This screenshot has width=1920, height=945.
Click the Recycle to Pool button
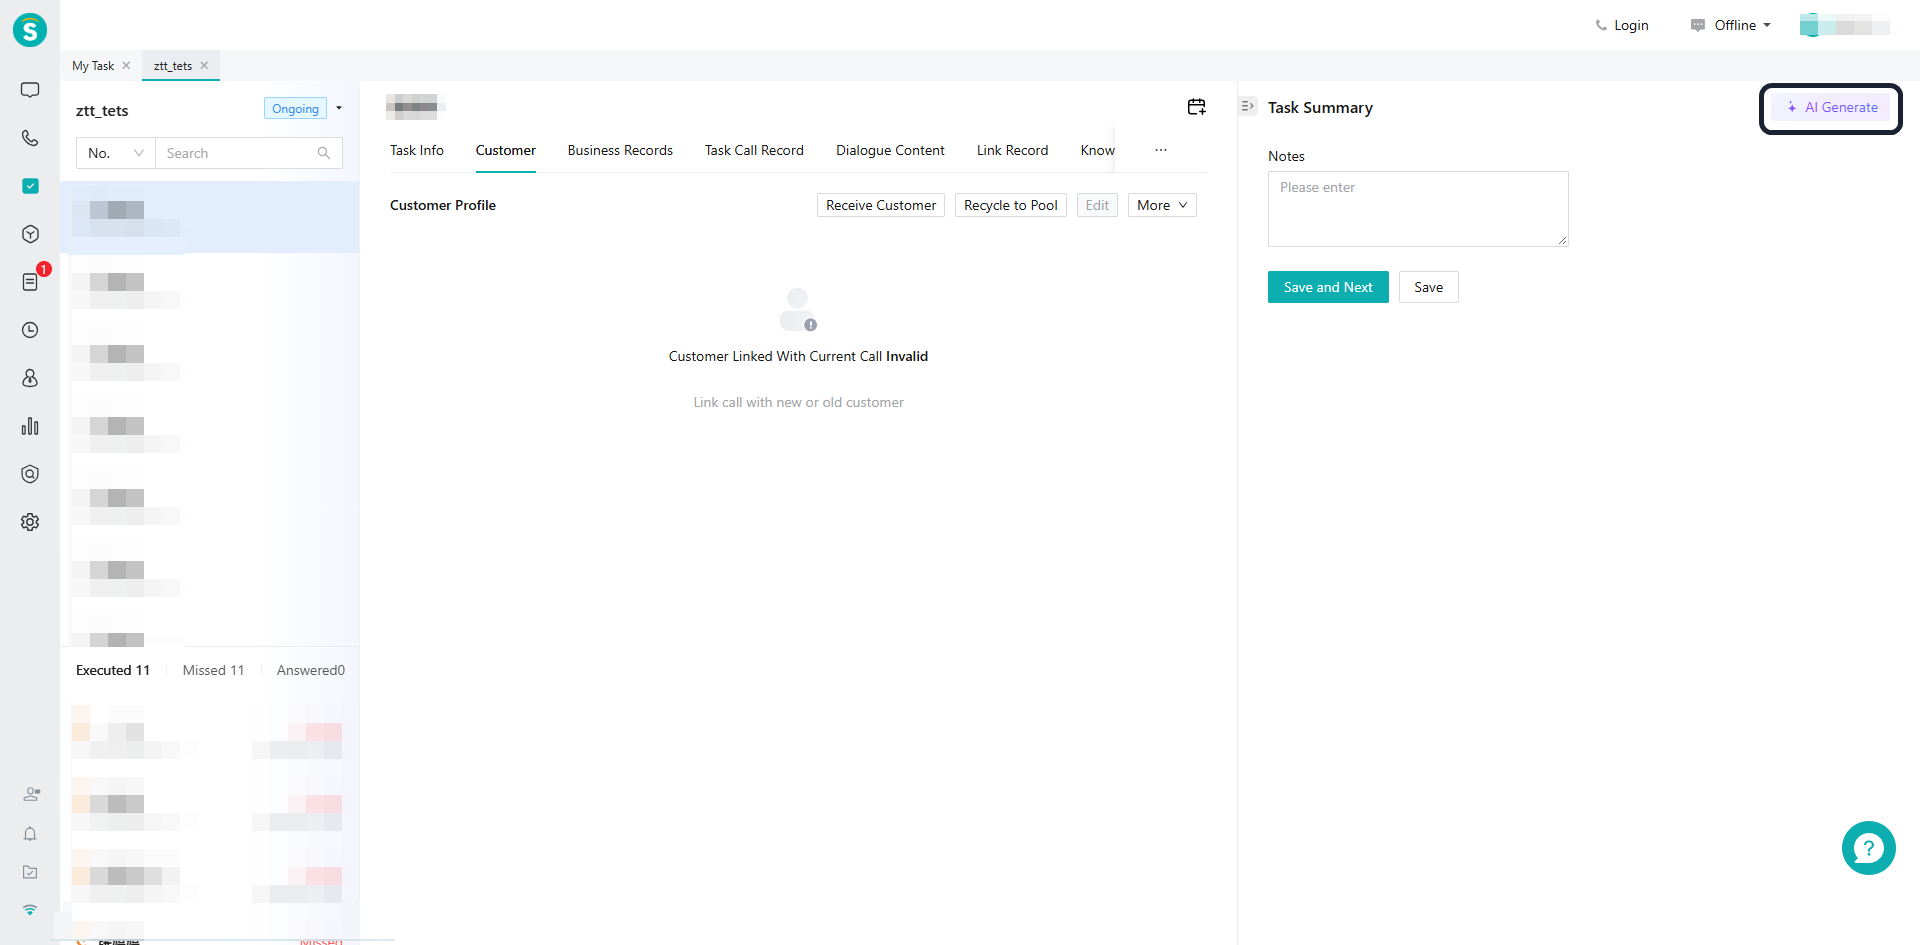click(1011, 205)
